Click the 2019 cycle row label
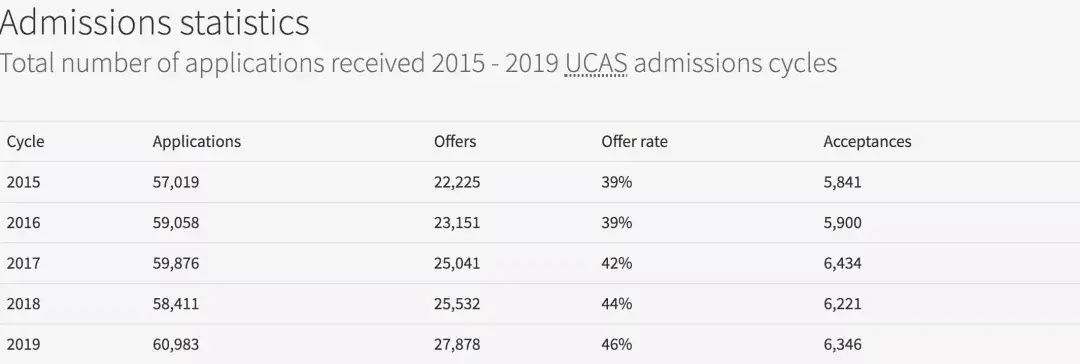Image resolution: width=1080 pixels, height=364 pixels. [23, 344]
